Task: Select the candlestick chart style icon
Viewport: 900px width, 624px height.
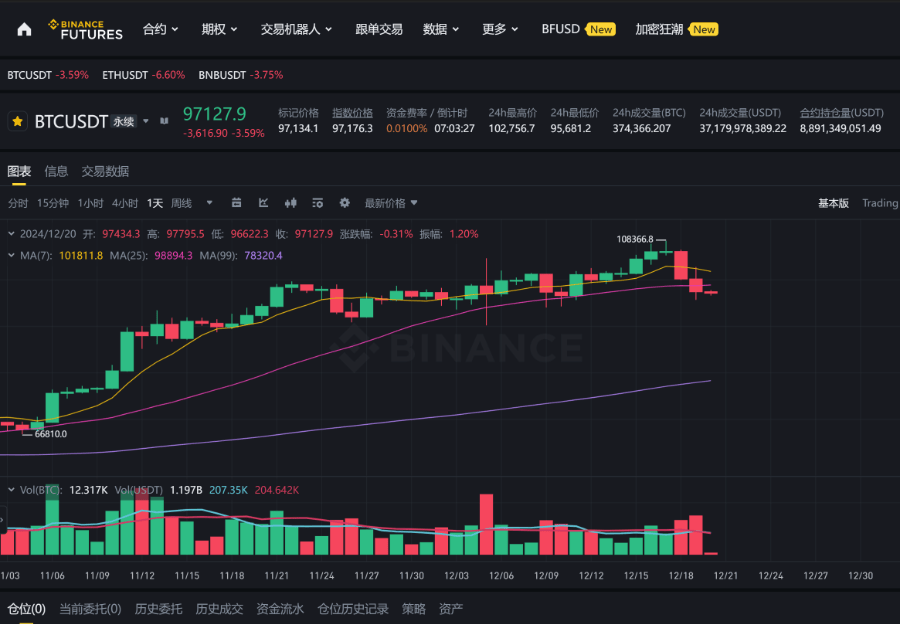Action: point(290,203)
